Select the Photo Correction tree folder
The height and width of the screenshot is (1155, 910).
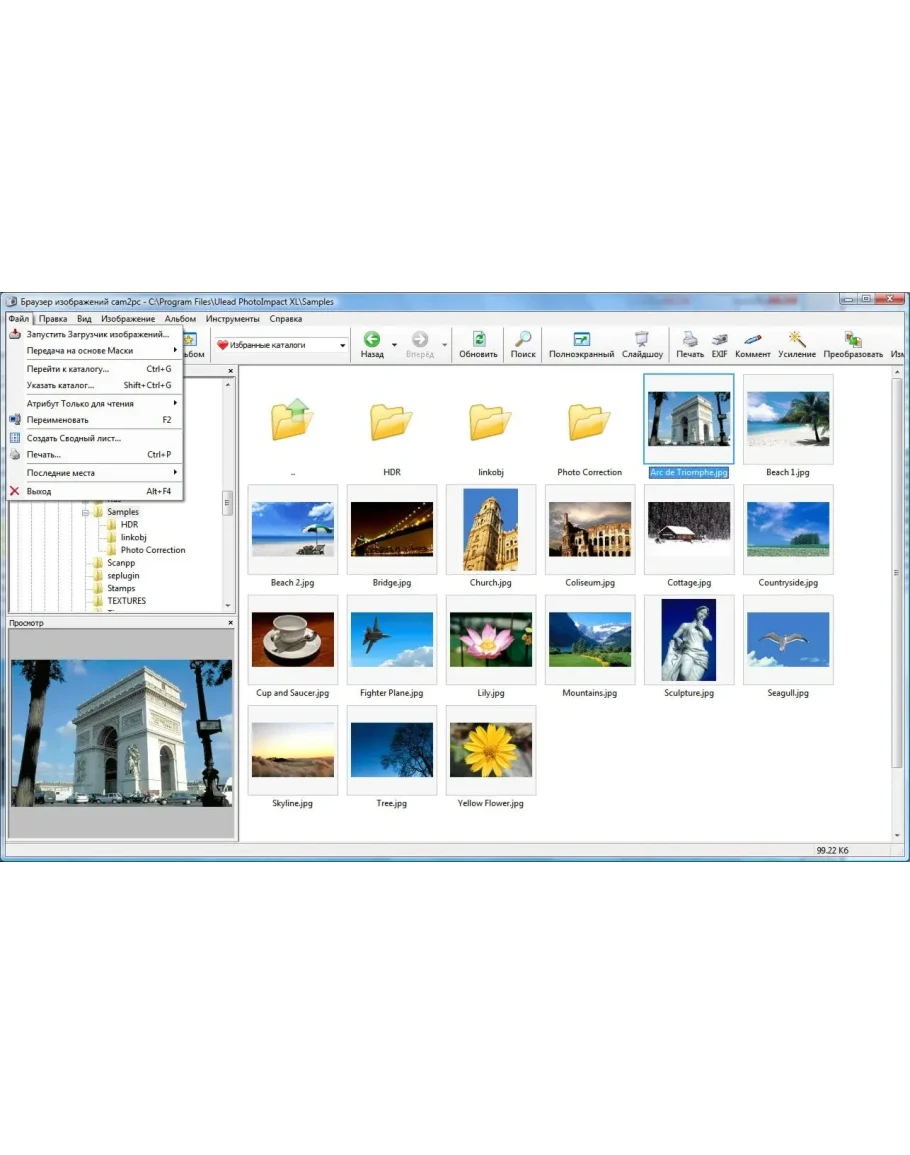coord(152,550)
